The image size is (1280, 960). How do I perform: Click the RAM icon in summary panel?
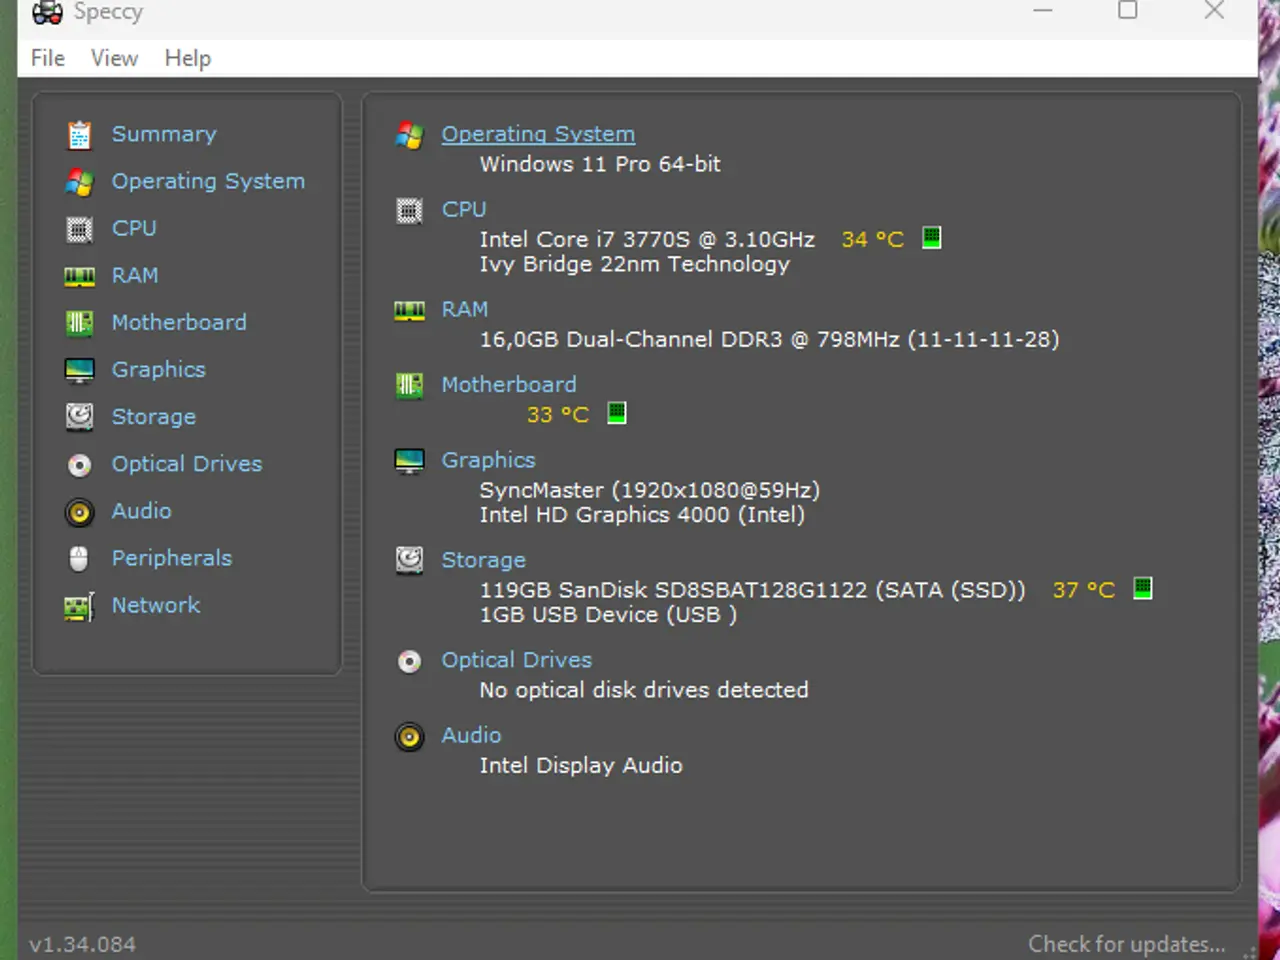coord(409,310)
